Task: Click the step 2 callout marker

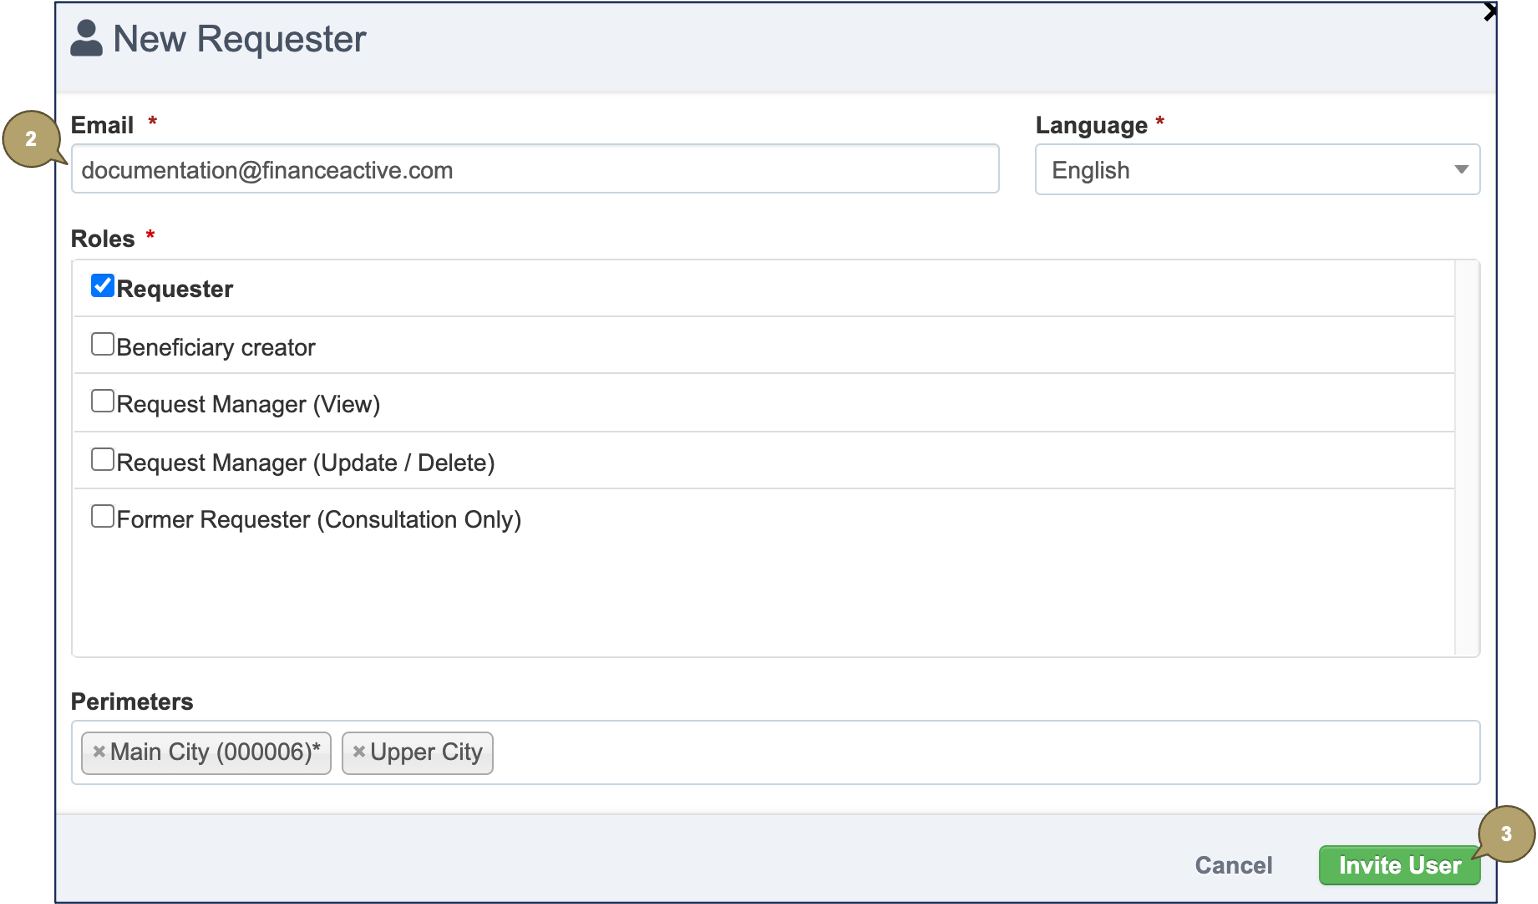Action: point(31,139)
